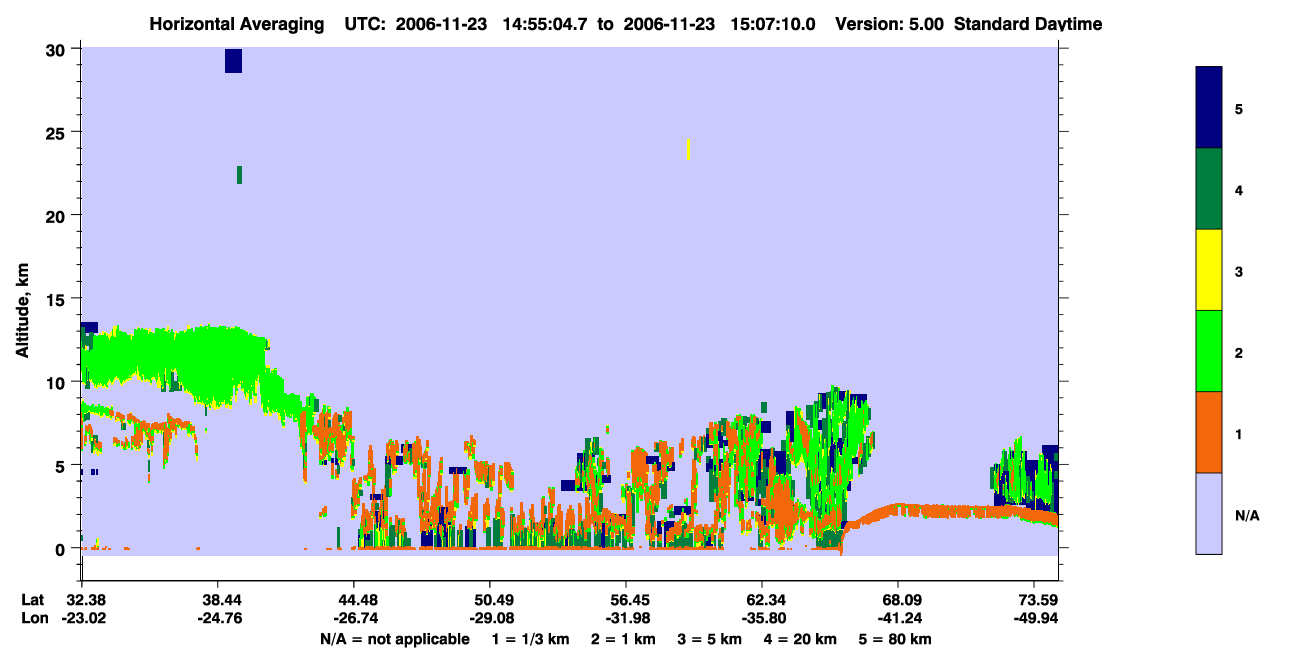
Task: Click the dark blue block near 29 km altitude
Action: click(x=233, y=61)
